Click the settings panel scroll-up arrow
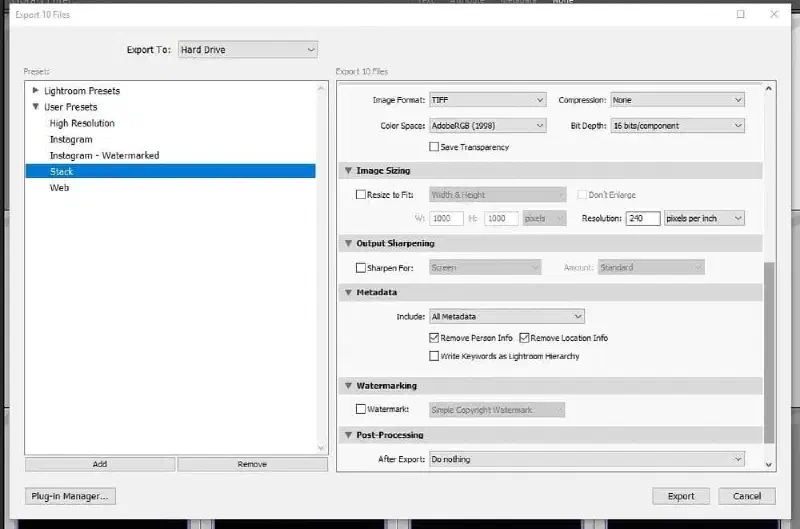Viewport: 800px width, 529px height. coord(769,89)
